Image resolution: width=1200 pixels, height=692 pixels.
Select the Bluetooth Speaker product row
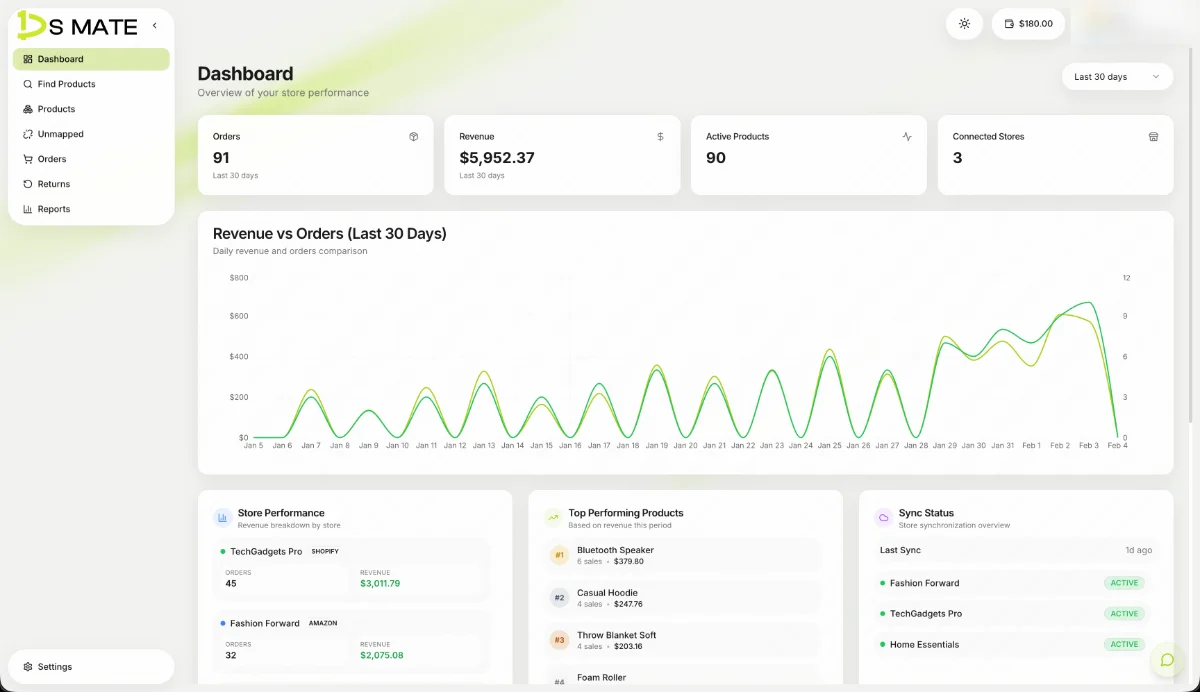(x=685, y=555)
